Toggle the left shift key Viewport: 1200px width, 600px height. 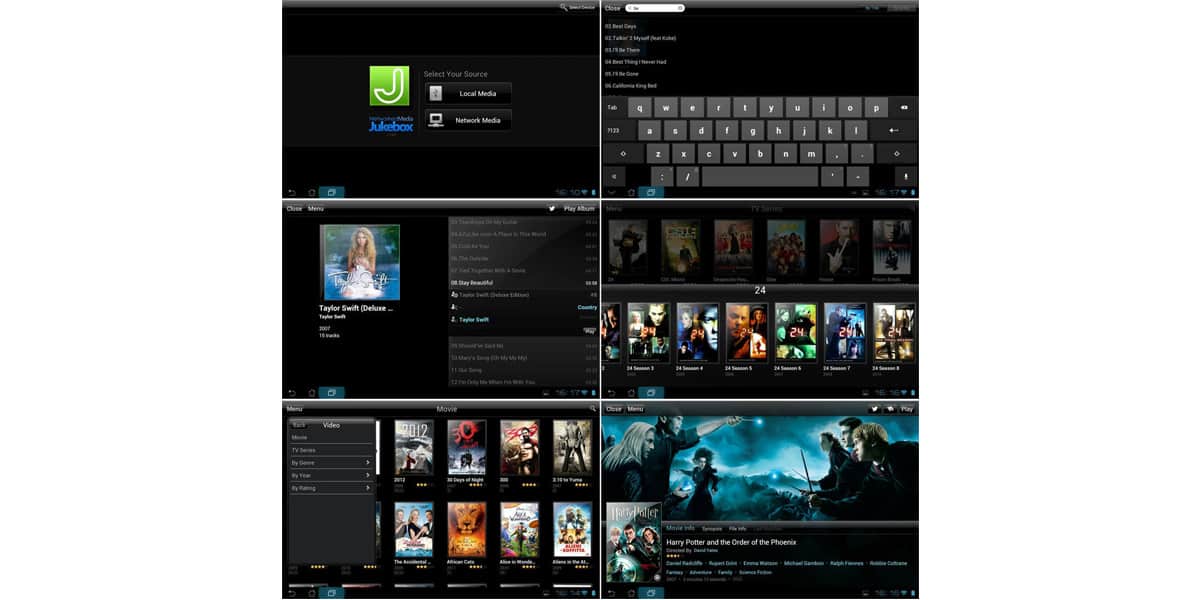[x=623, y=154]
